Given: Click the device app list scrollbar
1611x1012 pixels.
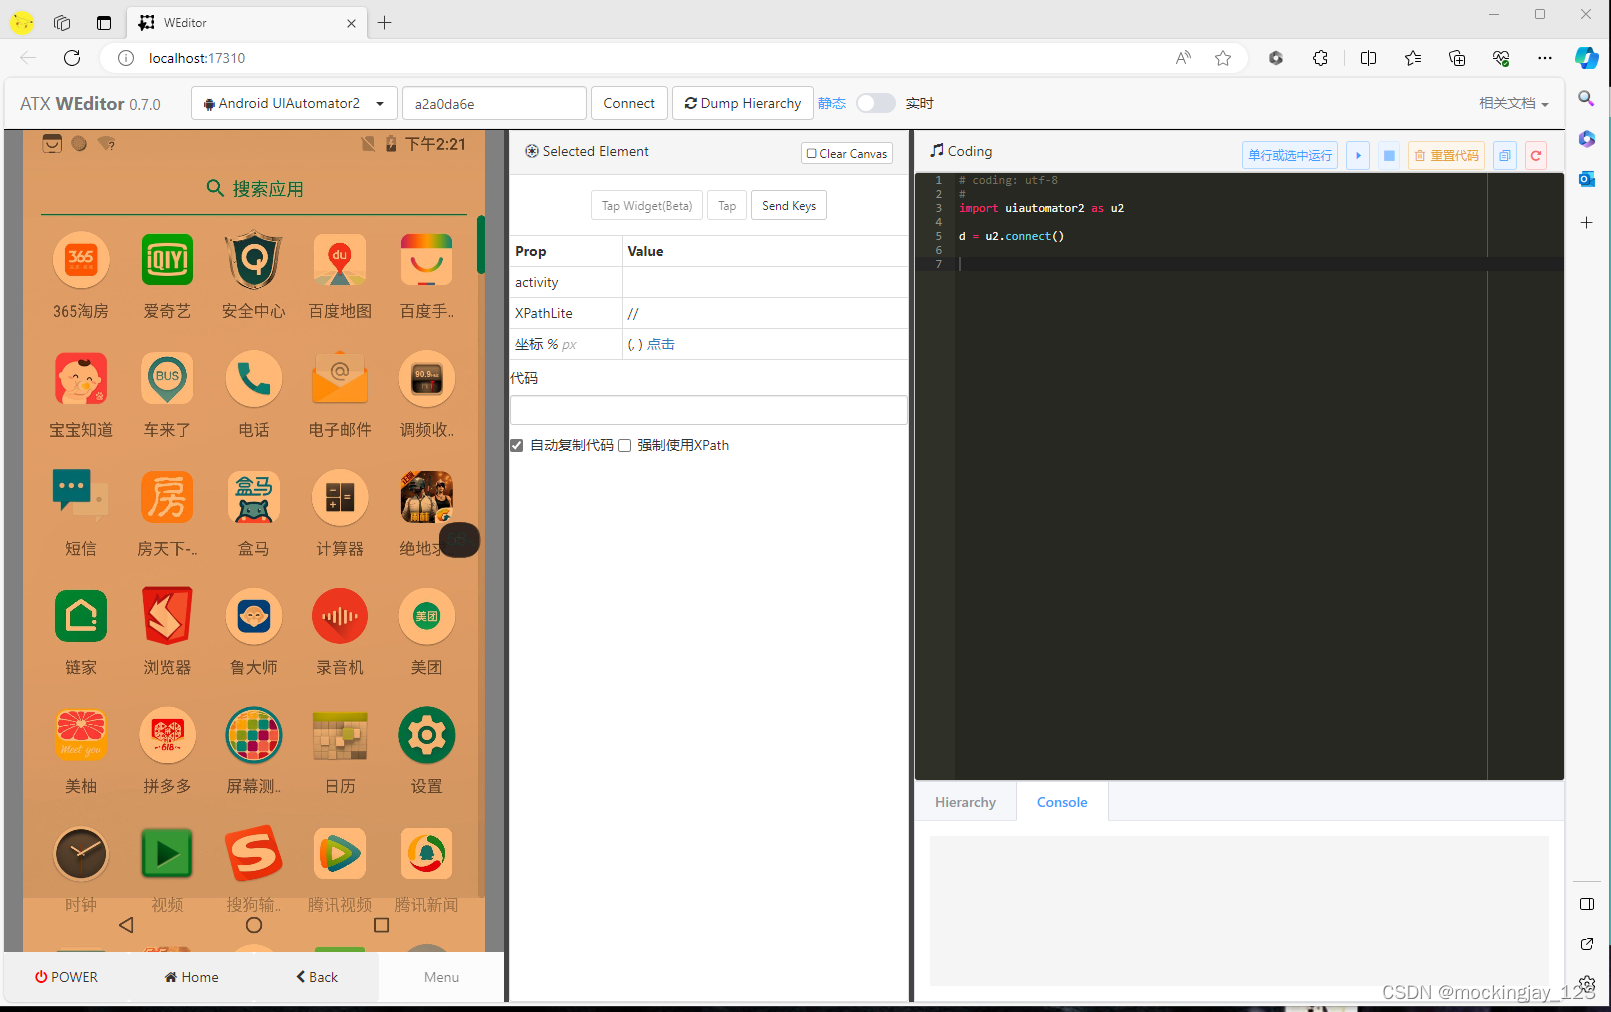Looking at the screenshot, I should pyautogui.click(x=481, y=245).
